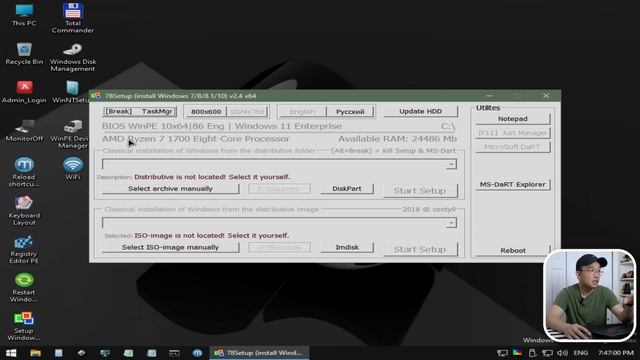Click the taskbar clock showing 7:47:00 PM

click(x=616, y=353)
